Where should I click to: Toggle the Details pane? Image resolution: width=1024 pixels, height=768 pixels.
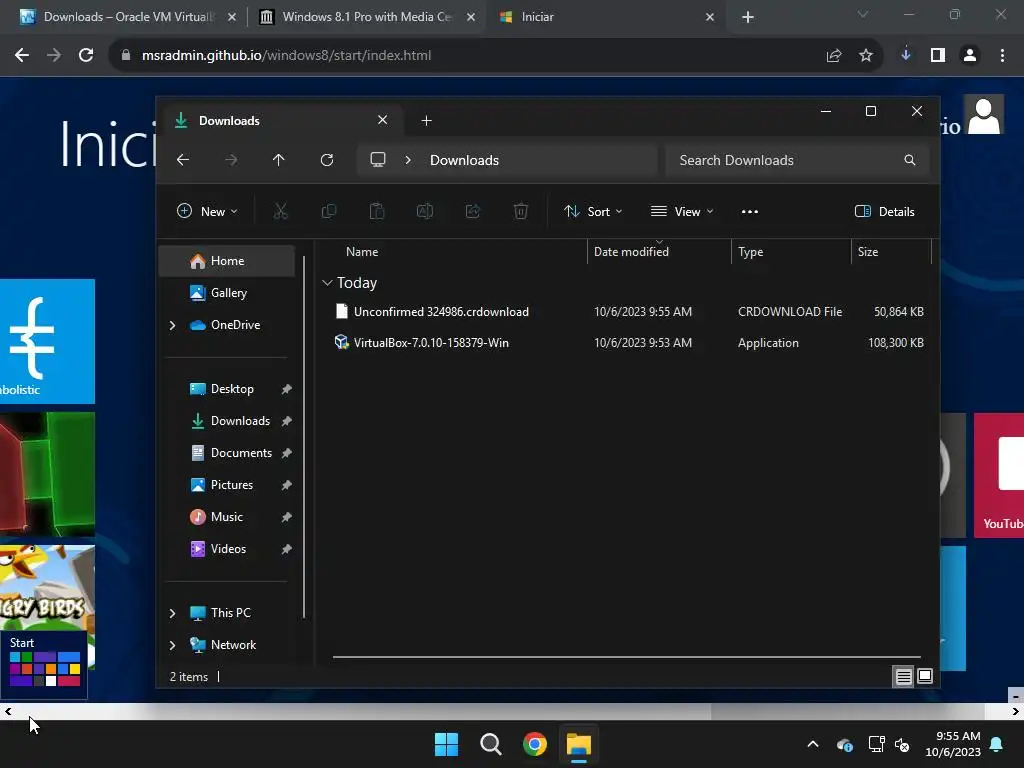click(884, 212)
